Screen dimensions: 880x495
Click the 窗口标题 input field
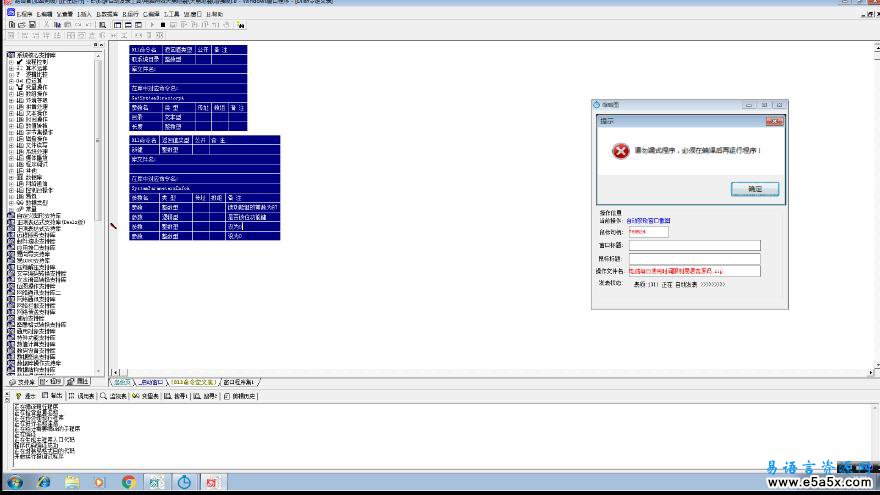[x=694, y=245]
